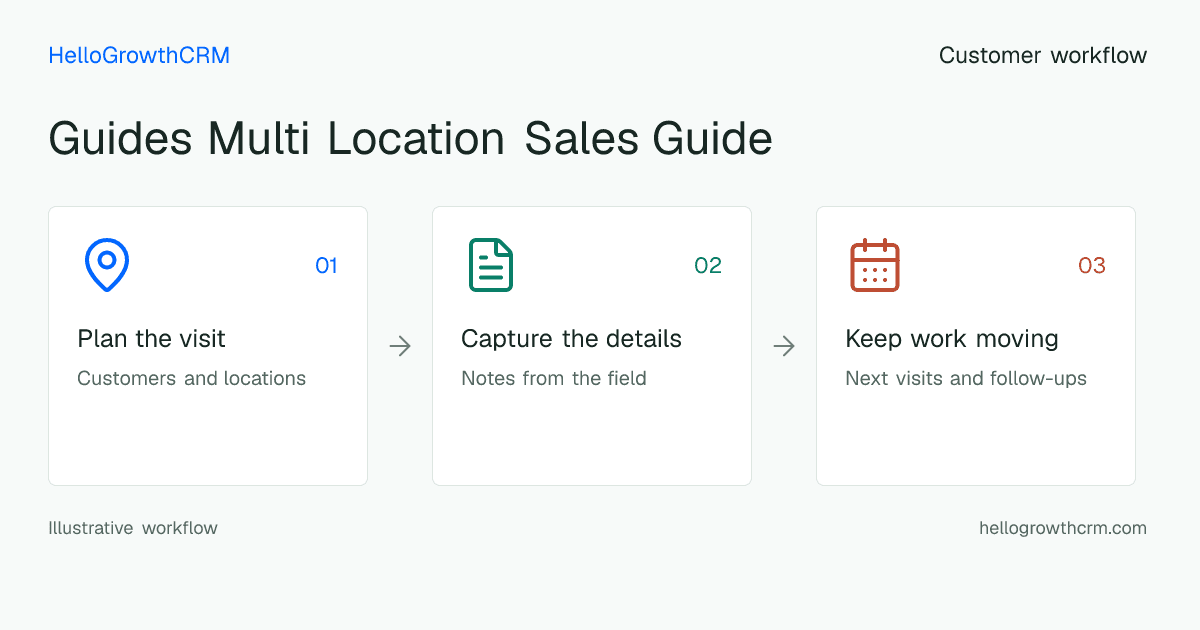Open the hellogrowthcrm.com link

click(x=1063, y=528)
